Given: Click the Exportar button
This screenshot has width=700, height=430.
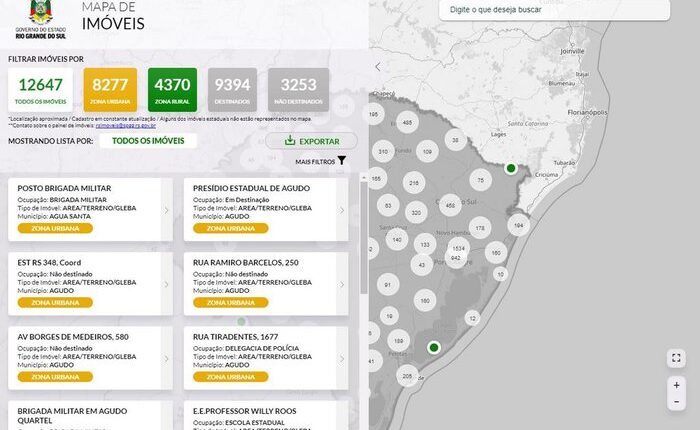Looking at the screenshot, I should click(311, 141).
